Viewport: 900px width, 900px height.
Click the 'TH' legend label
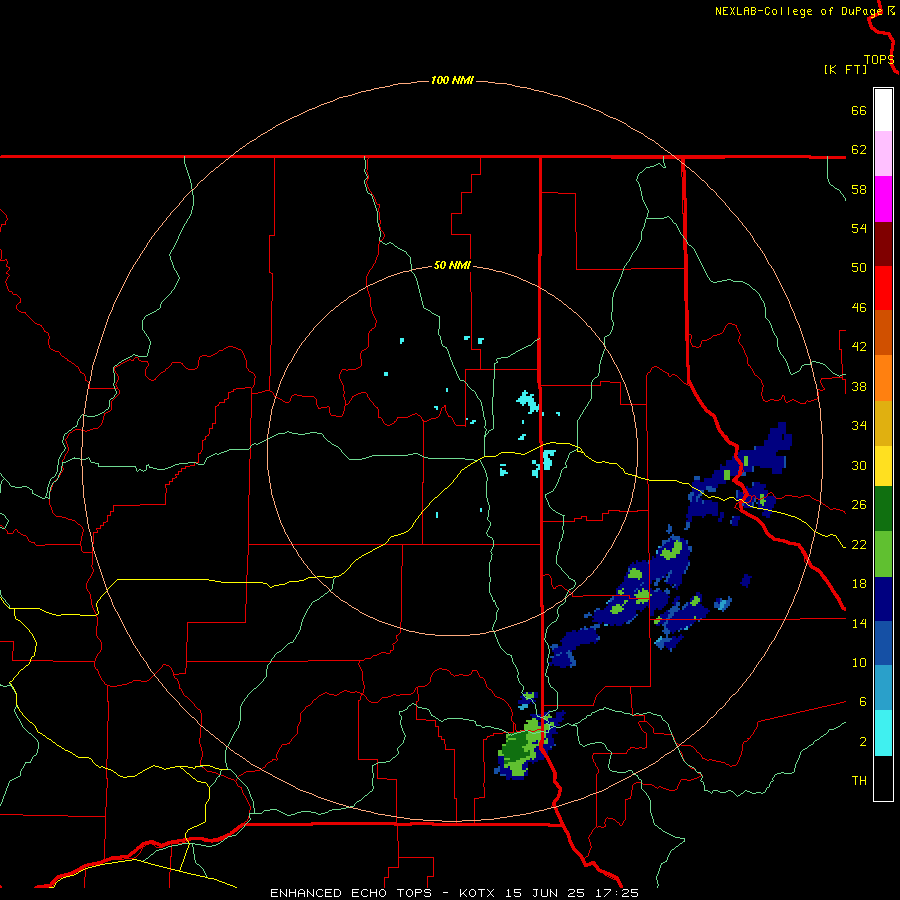pyautogui.click(x=859, y=781)
